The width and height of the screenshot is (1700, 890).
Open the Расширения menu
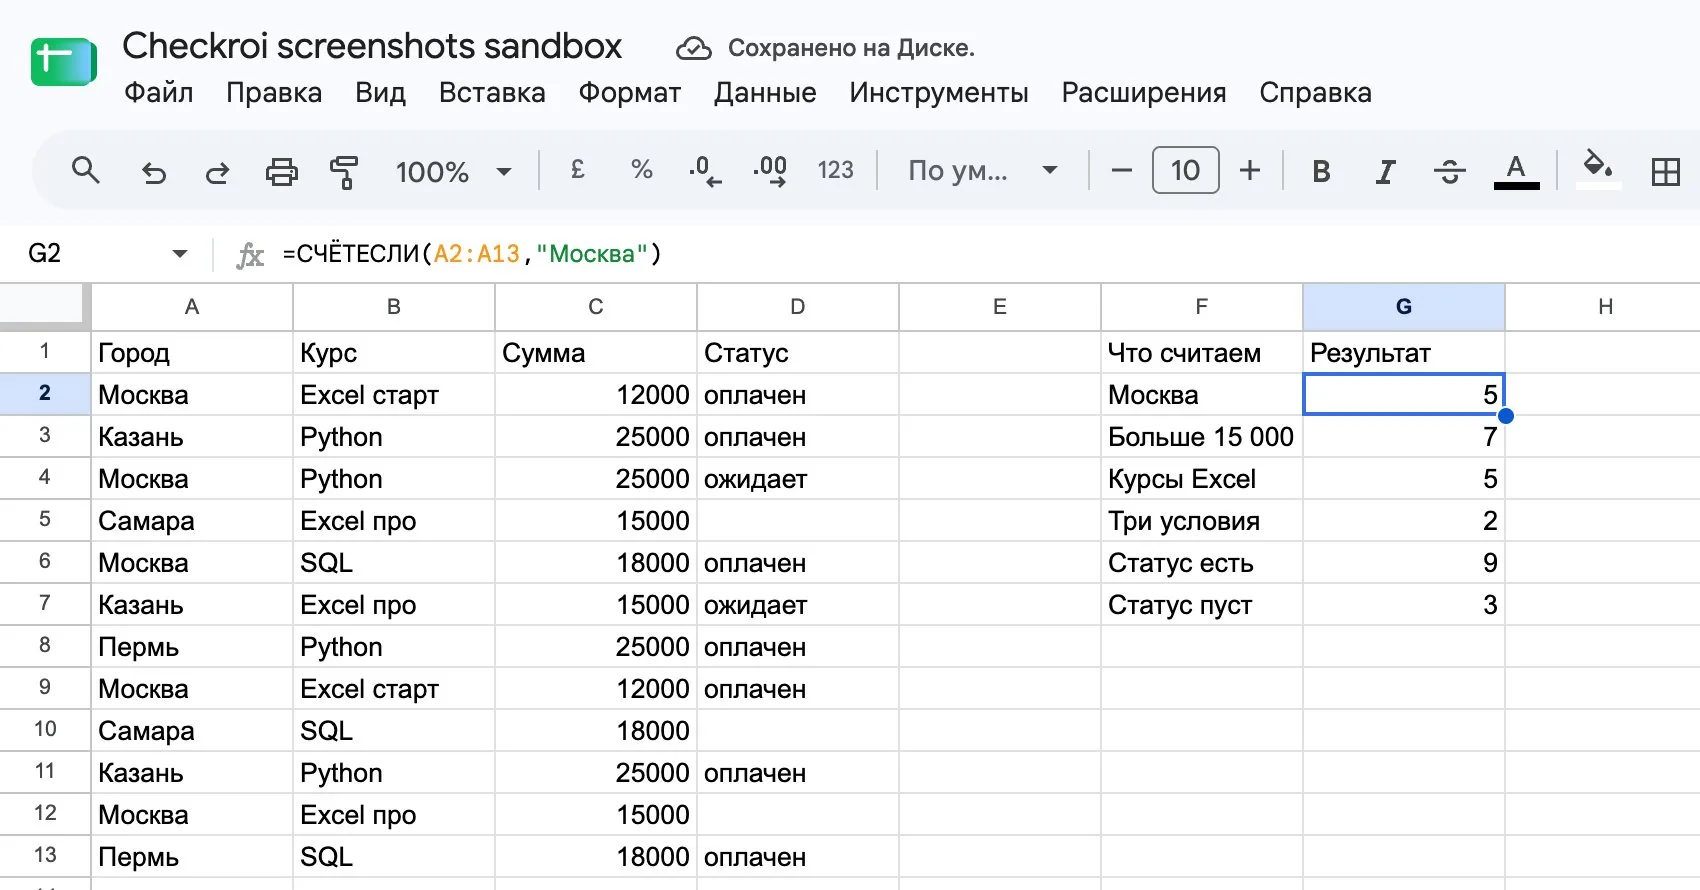pyautogui.click(x=1144, y=93)
